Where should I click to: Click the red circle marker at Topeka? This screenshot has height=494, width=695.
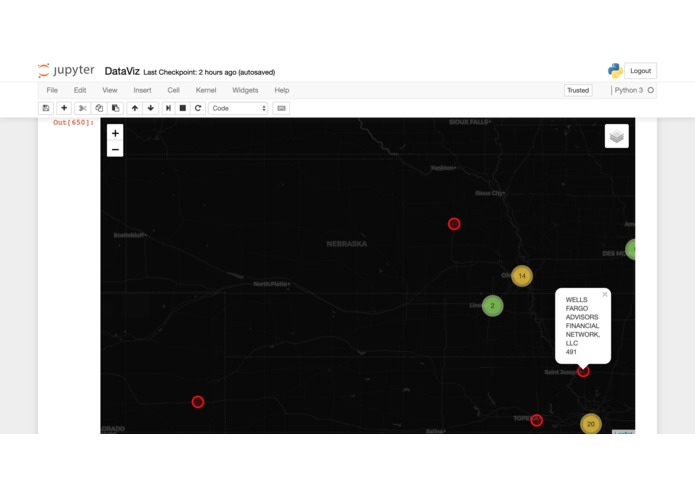536,420
